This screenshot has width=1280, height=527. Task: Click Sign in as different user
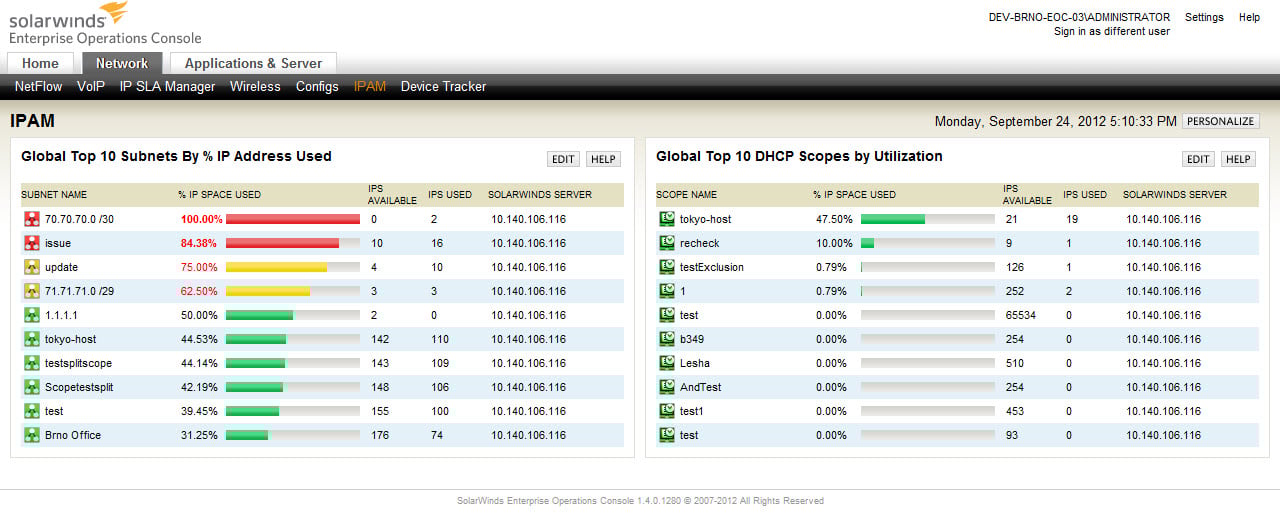[1112, 31]
